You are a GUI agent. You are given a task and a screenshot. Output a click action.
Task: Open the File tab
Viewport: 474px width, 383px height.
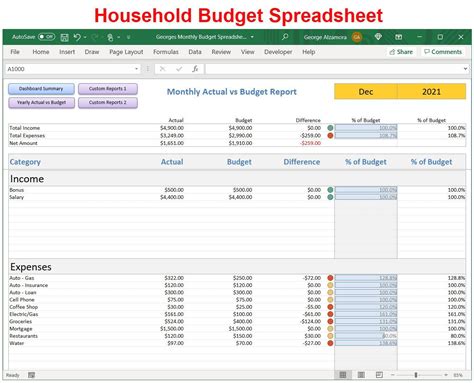pos(15,52)
